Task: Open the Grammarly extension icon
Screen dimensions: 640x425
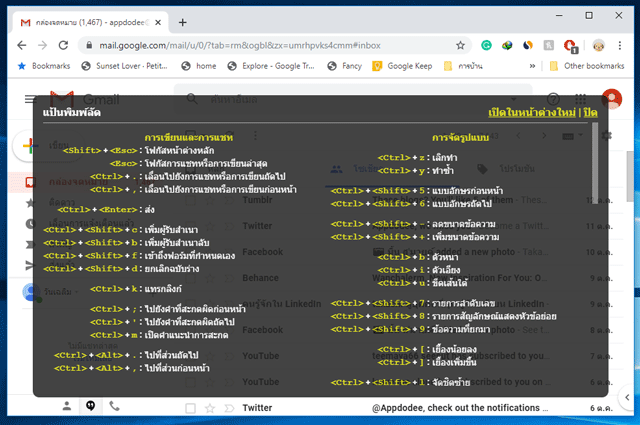Action: coord(486,45)
